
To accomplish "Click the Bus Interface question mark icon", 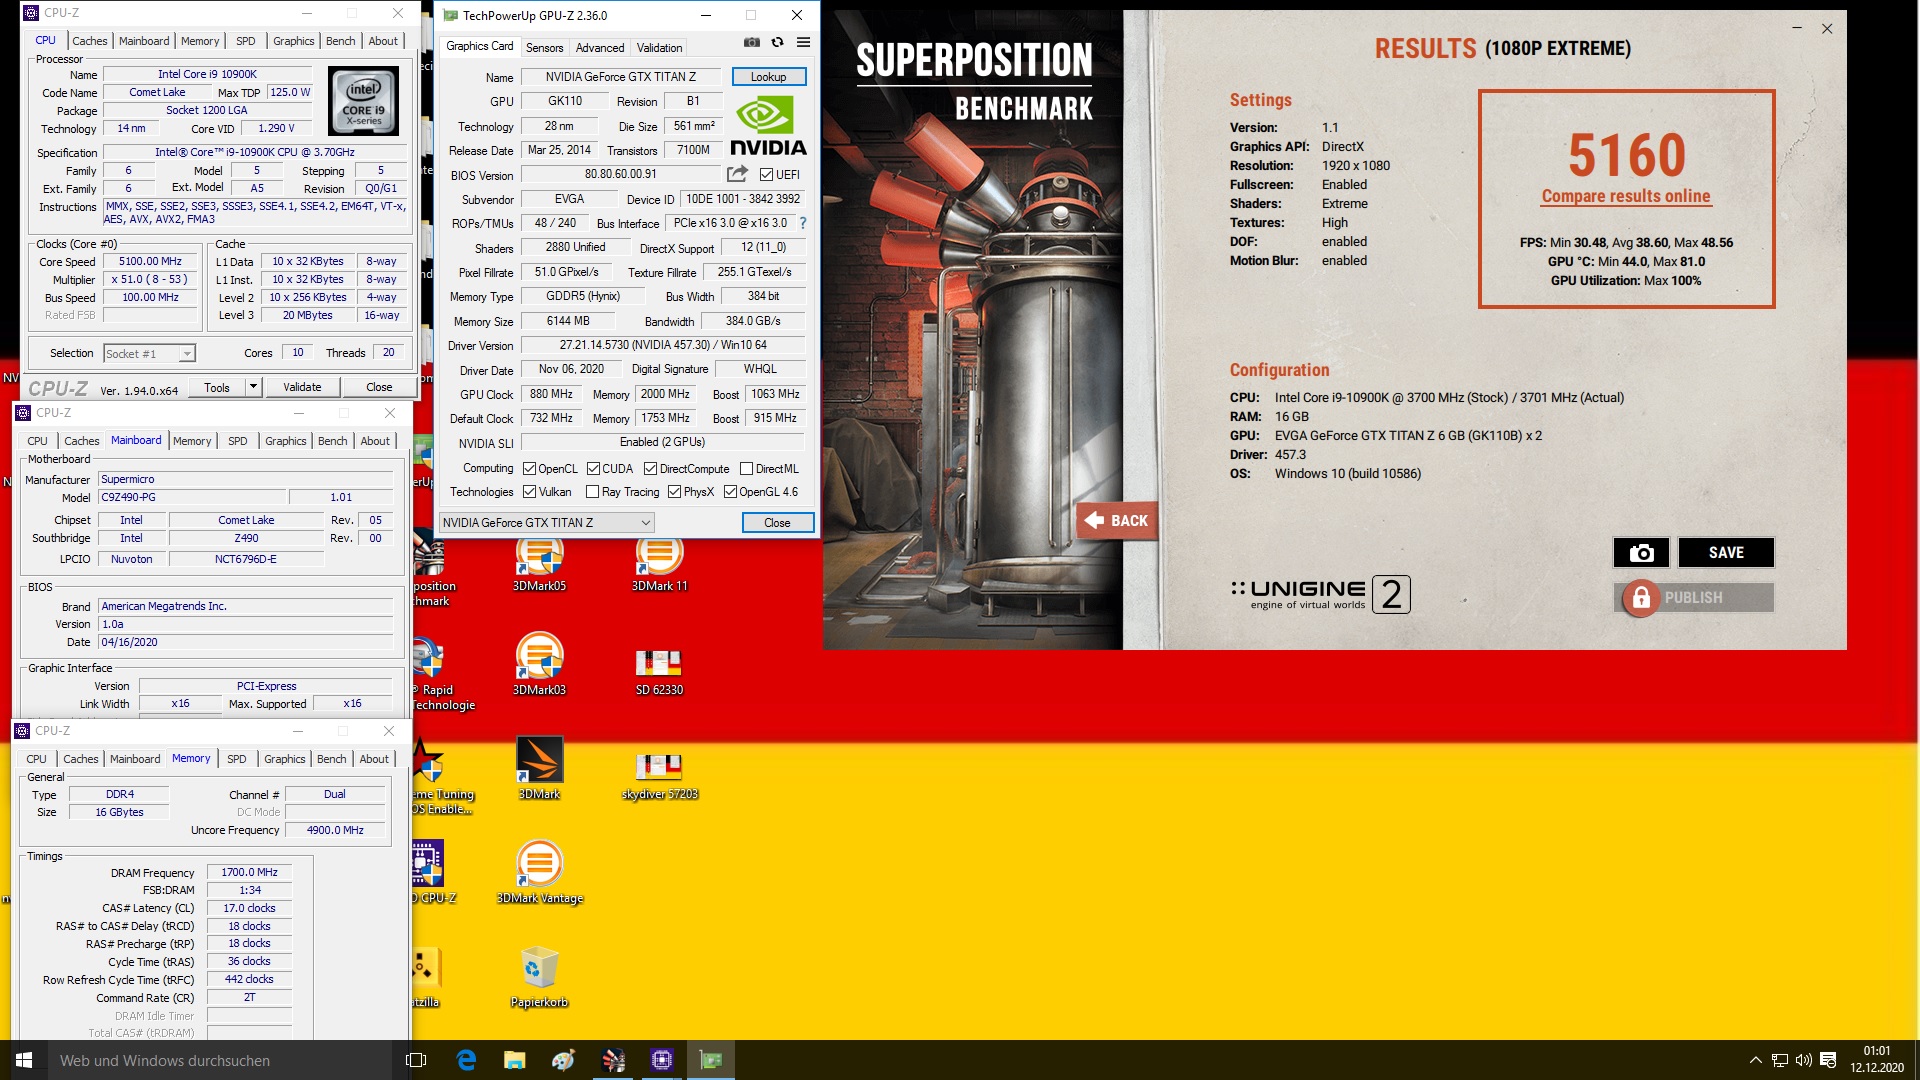I will [x=802, y=223].
